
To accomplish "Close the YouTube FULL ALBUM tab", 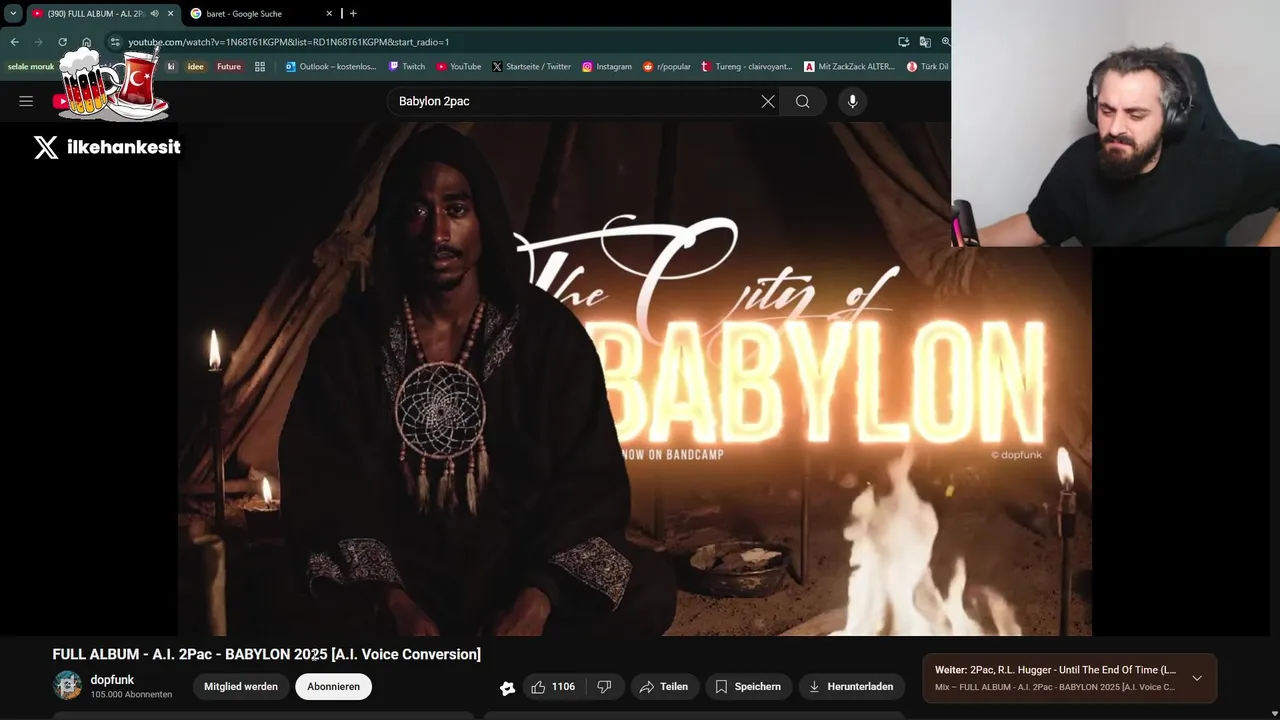I will pos(170,13).
